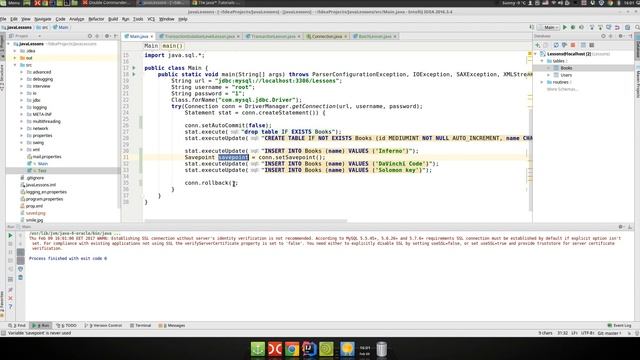
Task: Open Chrome from the bottom dock
Action: [292, 349]
